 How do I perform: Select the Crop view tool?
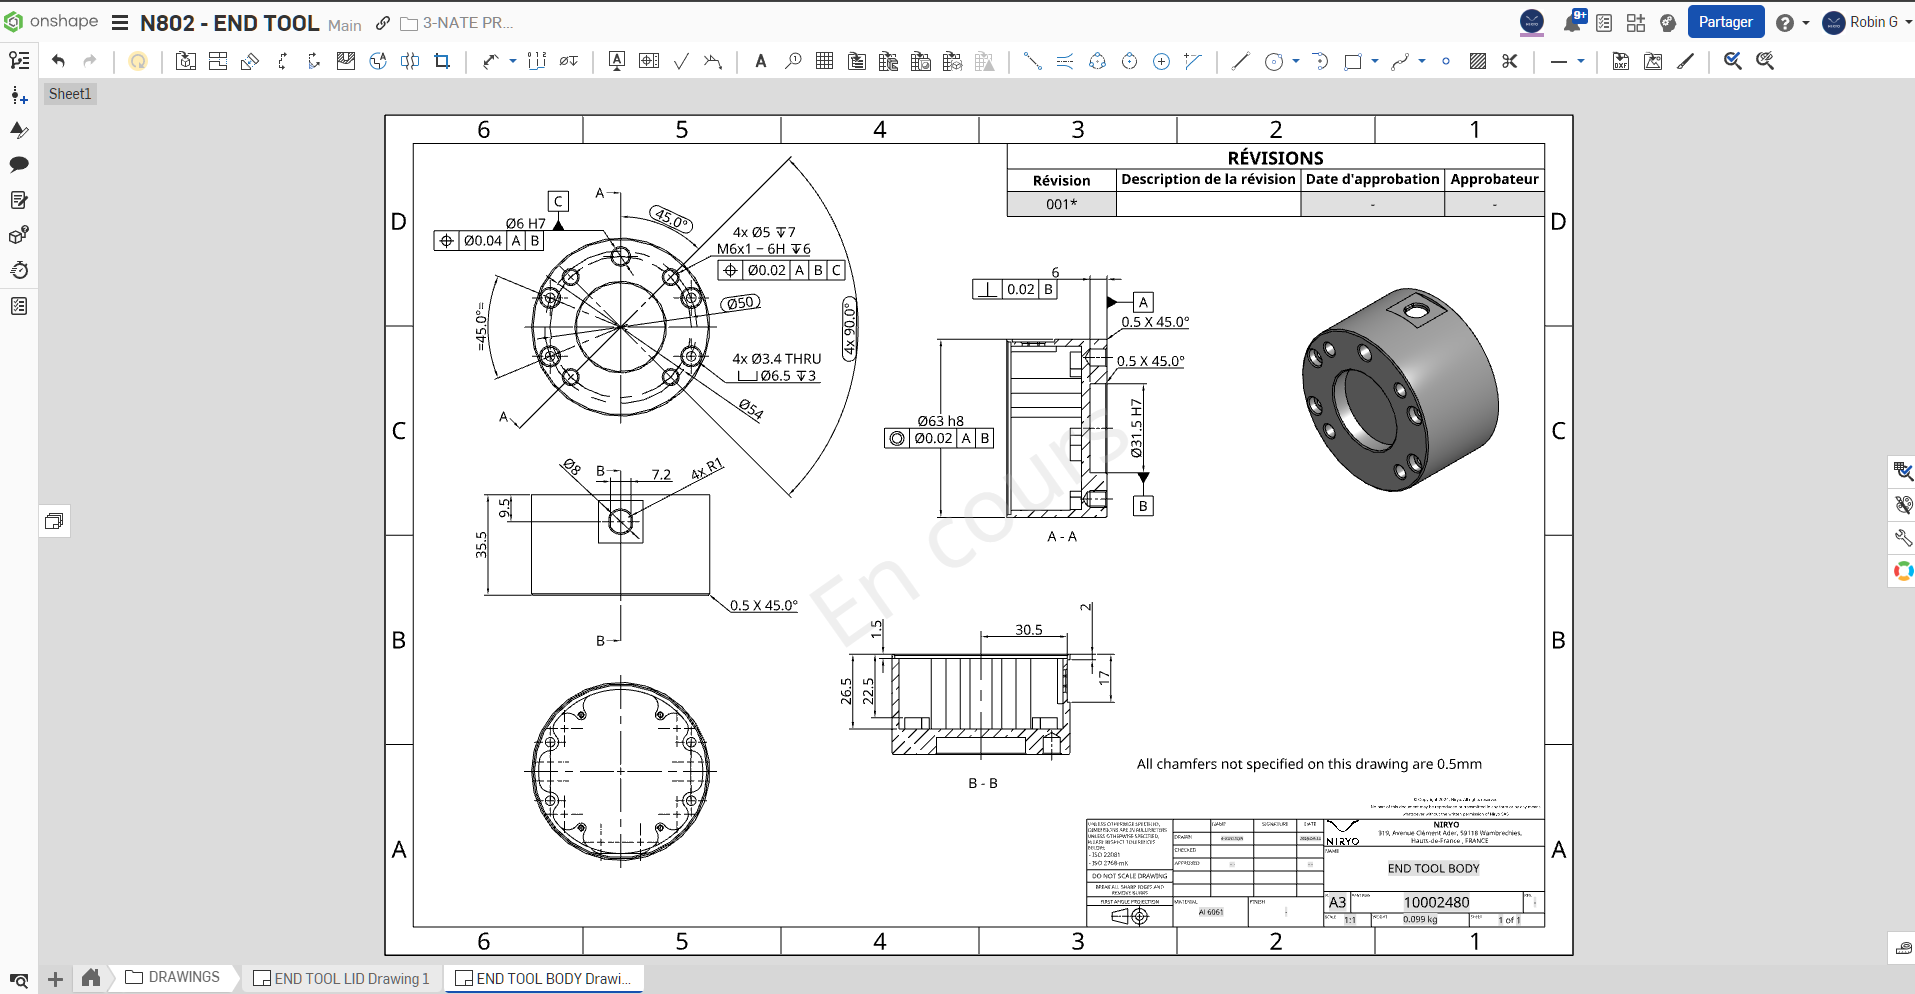coord(440,61)
